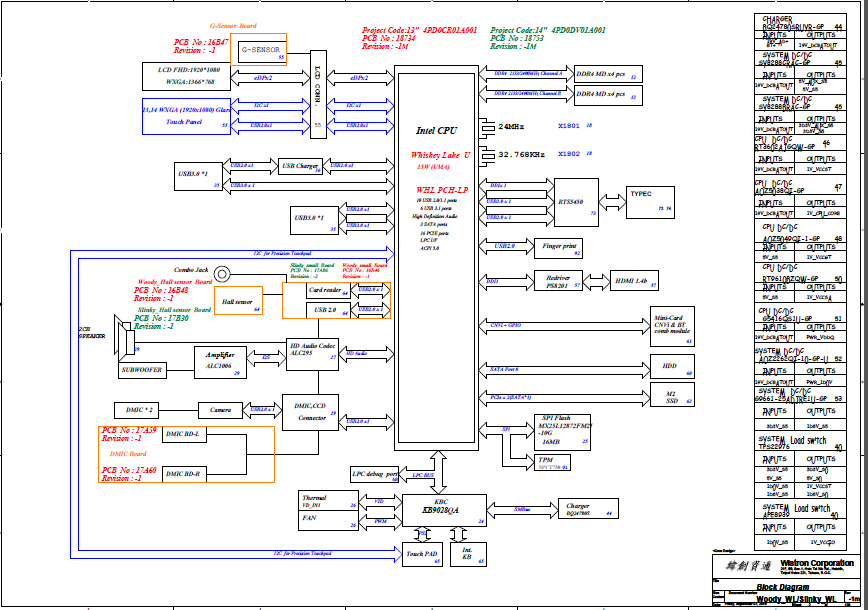Select the RT3602AJGQW-GP power table entry

click(800, 143)
